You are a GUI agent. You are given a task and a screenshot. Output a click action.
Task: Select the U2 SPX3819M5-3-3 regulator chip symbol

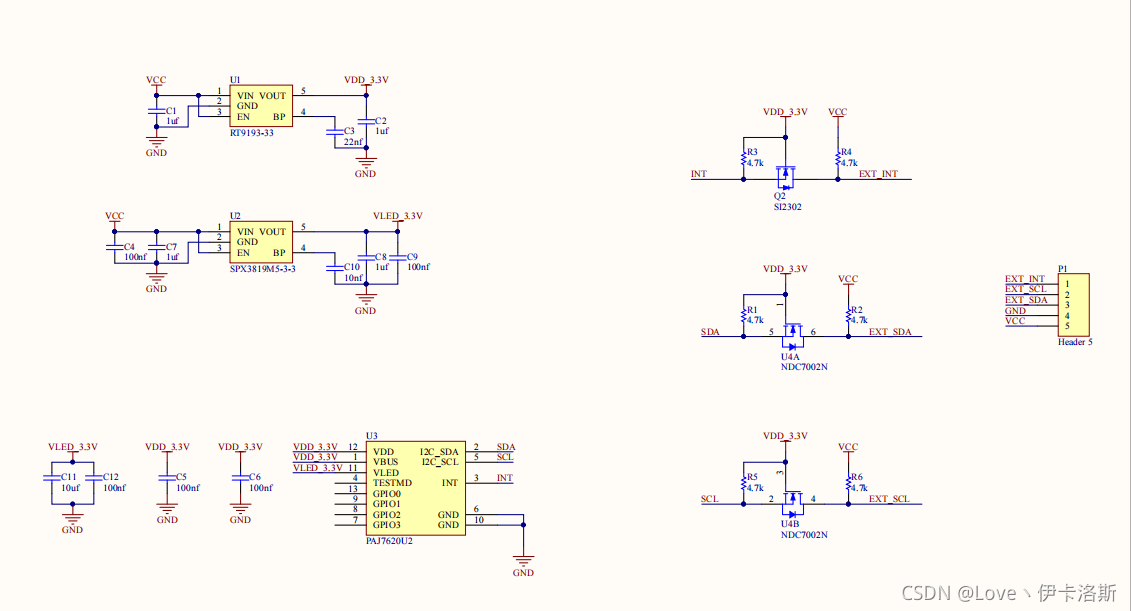coord(261,242)
